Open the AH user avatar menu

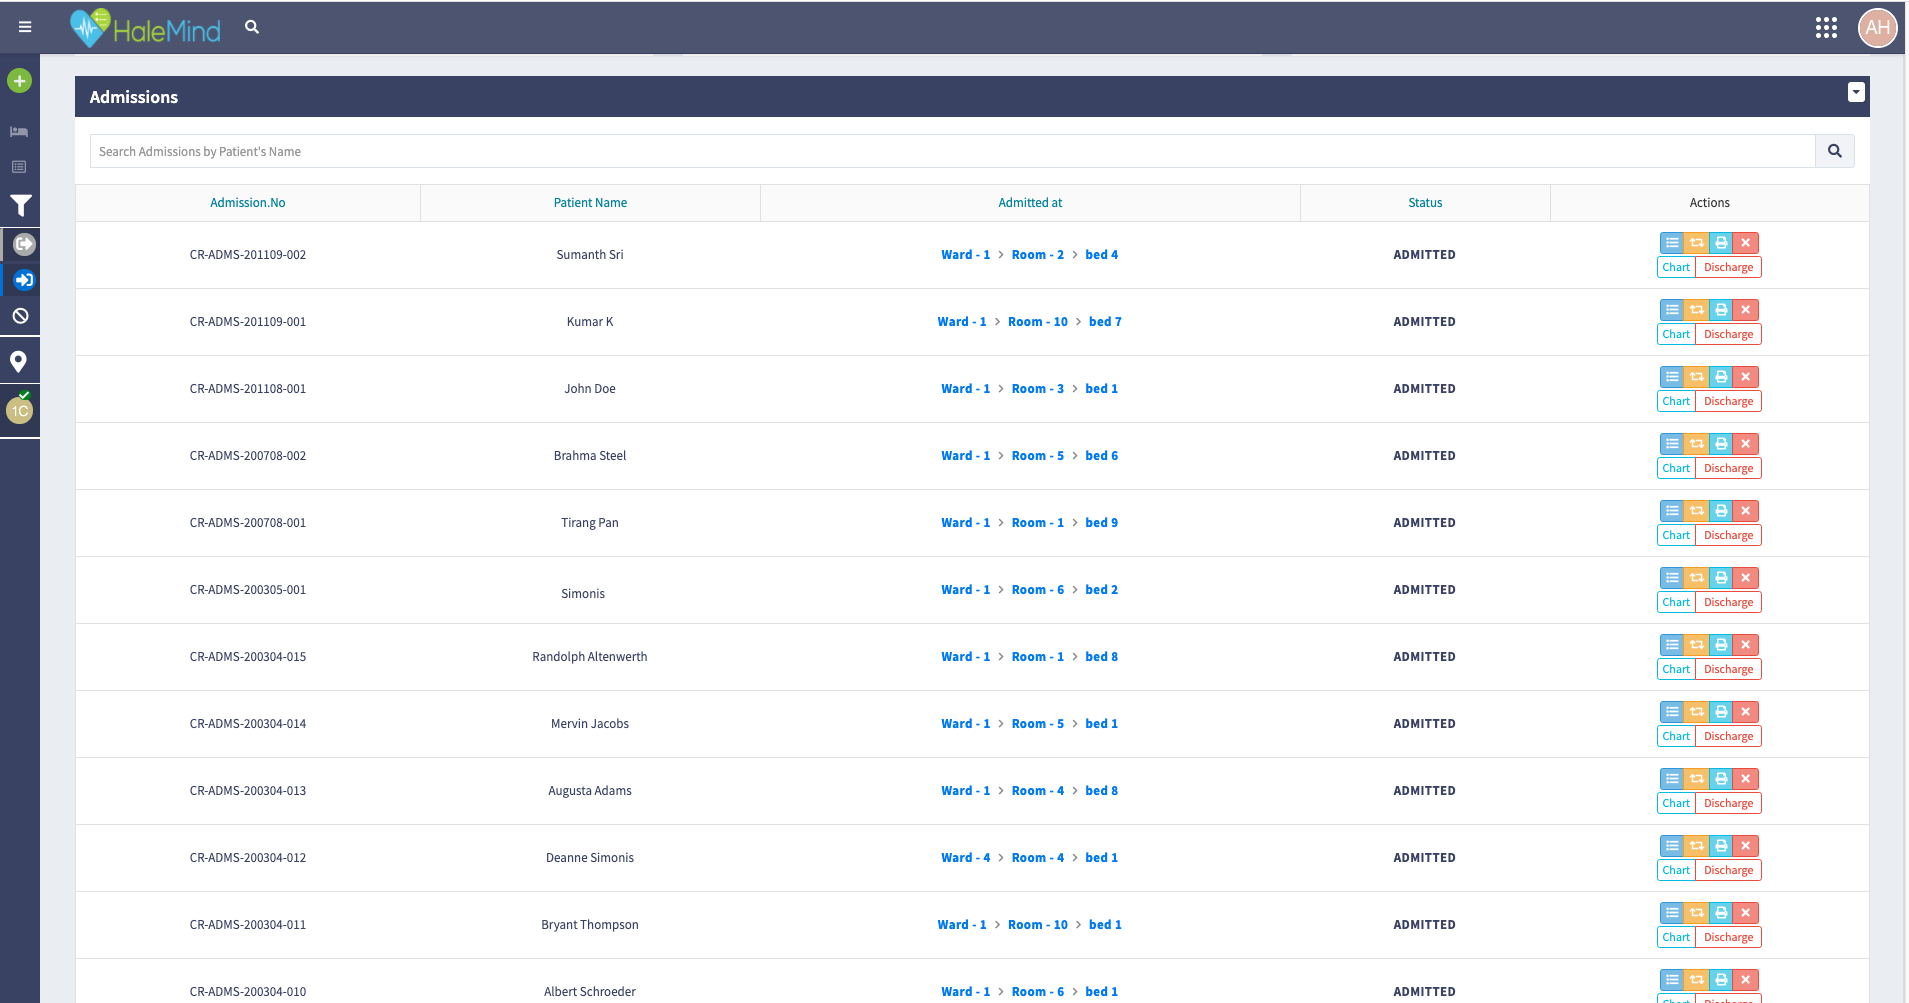(x=1877, y=27)
